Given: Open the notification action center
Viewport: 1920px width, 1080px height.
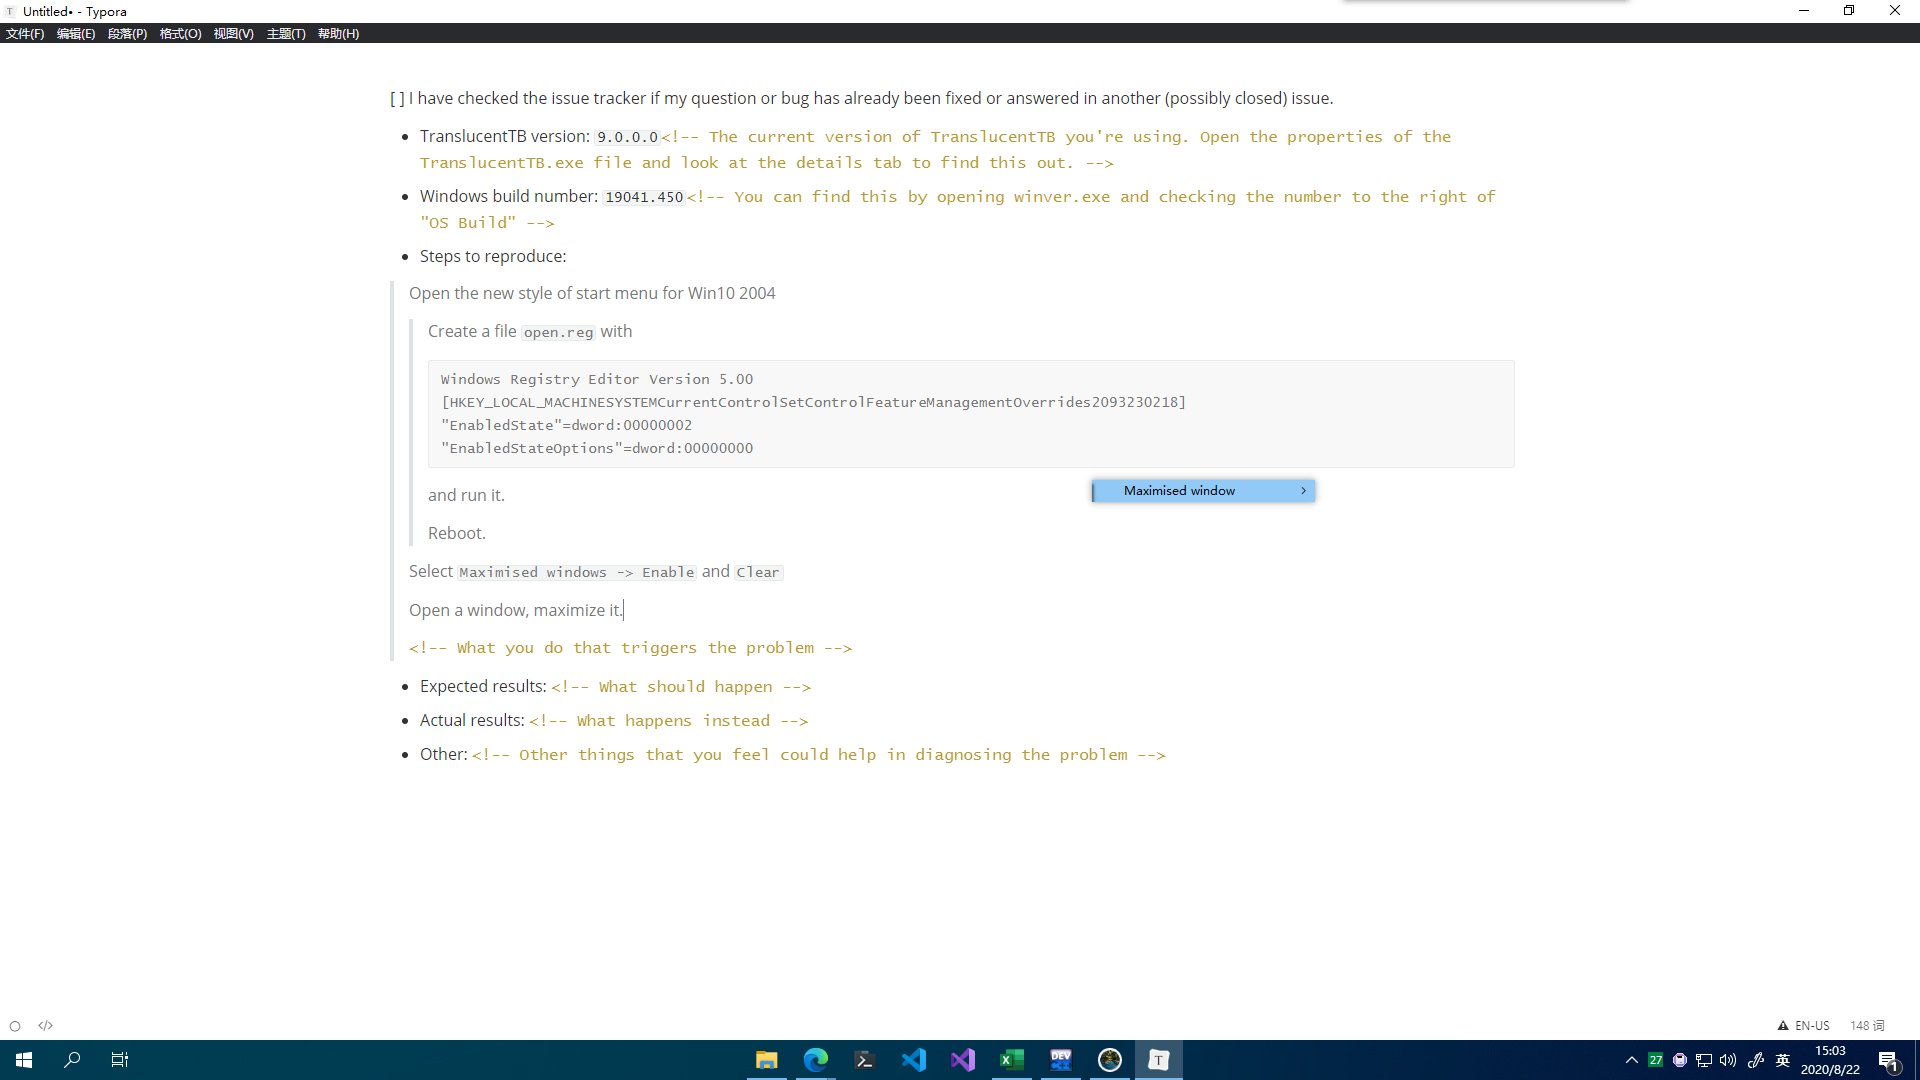Looking at the screenshot, I should 1889,1060.
